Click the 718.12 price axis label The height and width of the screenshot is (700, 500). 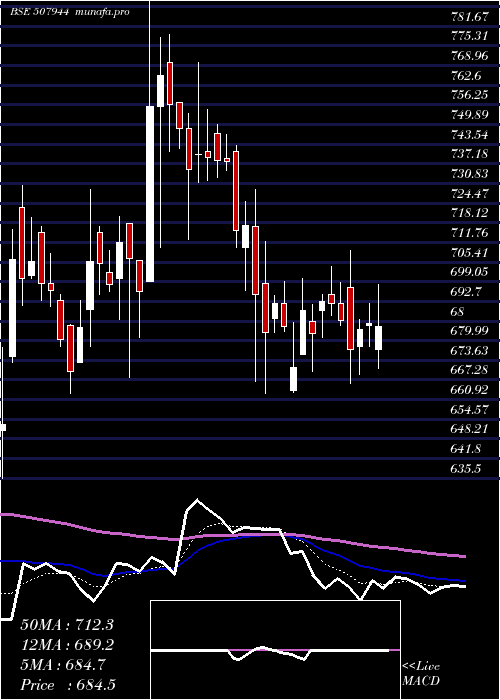pyautogui.click(x=469, y=212)
